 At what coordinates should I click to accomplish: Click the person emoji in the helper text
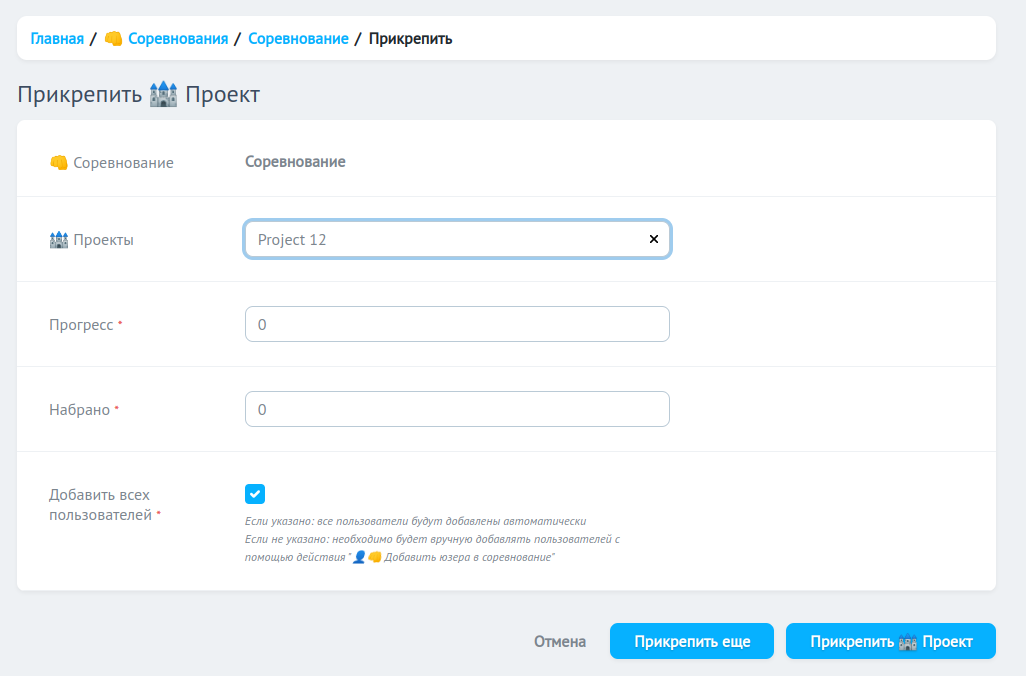[x=357, y=557]
